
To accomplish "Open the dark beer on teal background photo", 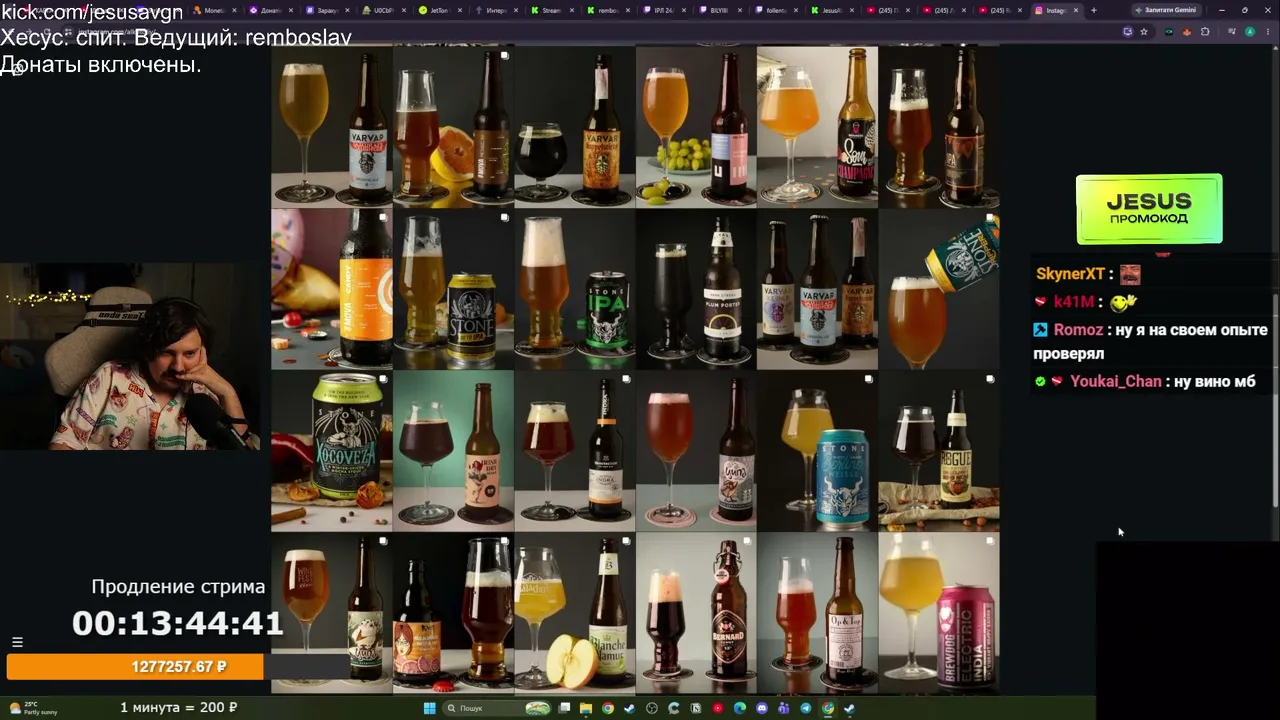I will 453,451.
